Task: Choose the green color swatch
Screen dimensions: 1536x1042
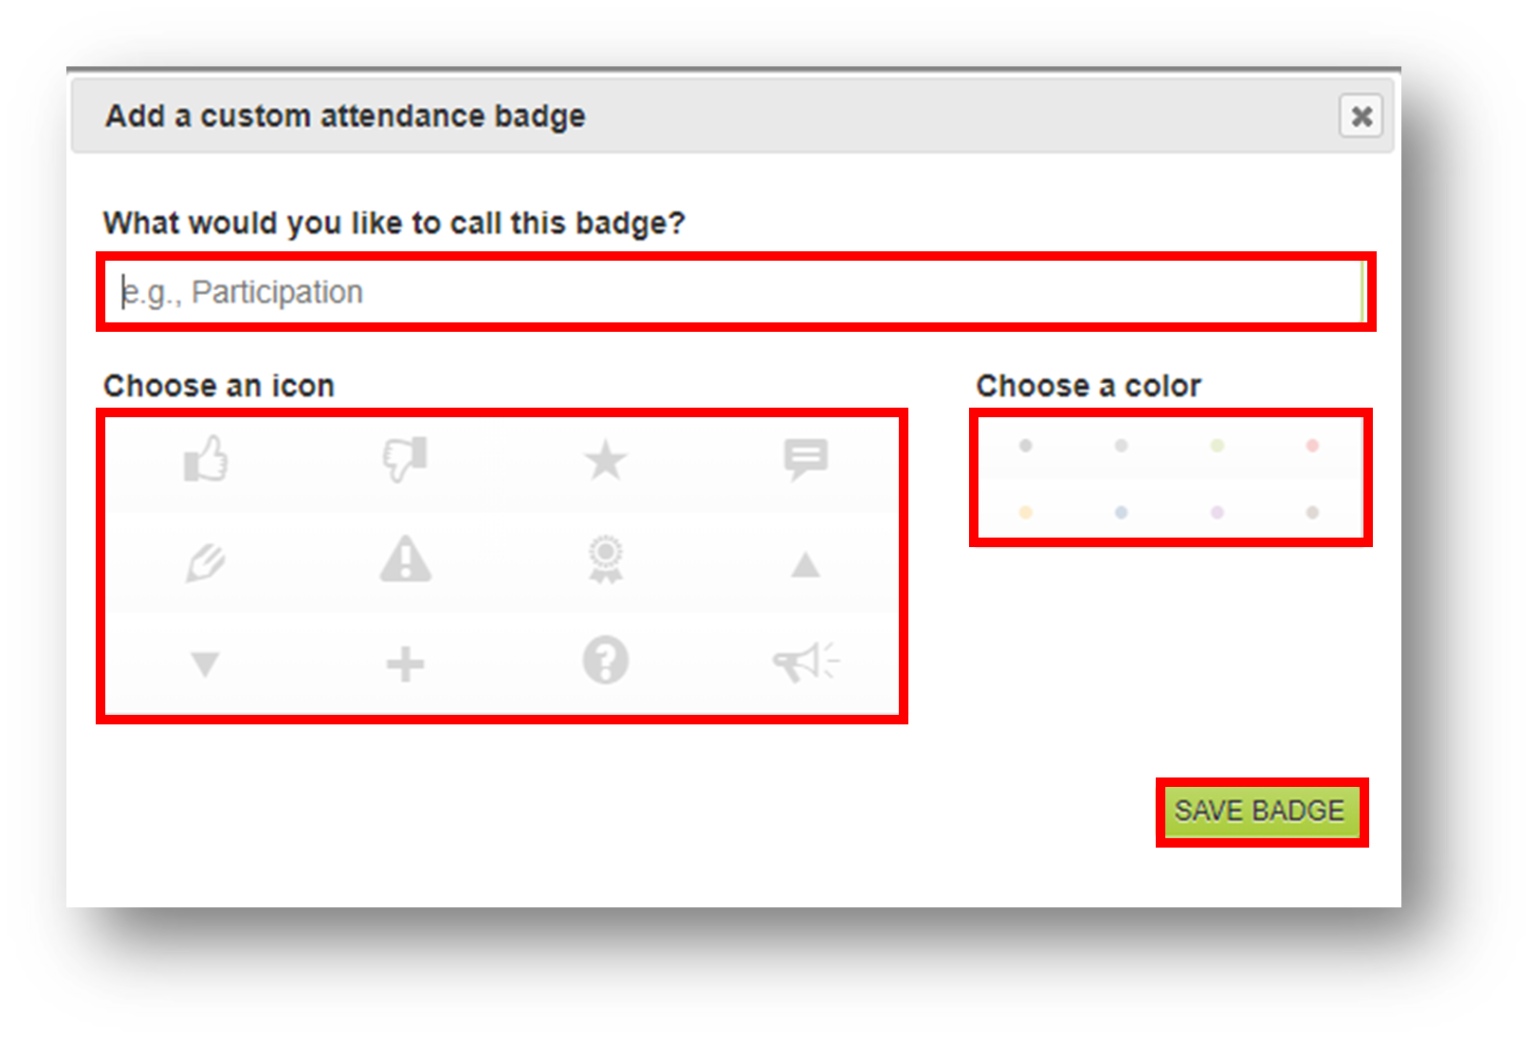Action: coord(1217,446)
